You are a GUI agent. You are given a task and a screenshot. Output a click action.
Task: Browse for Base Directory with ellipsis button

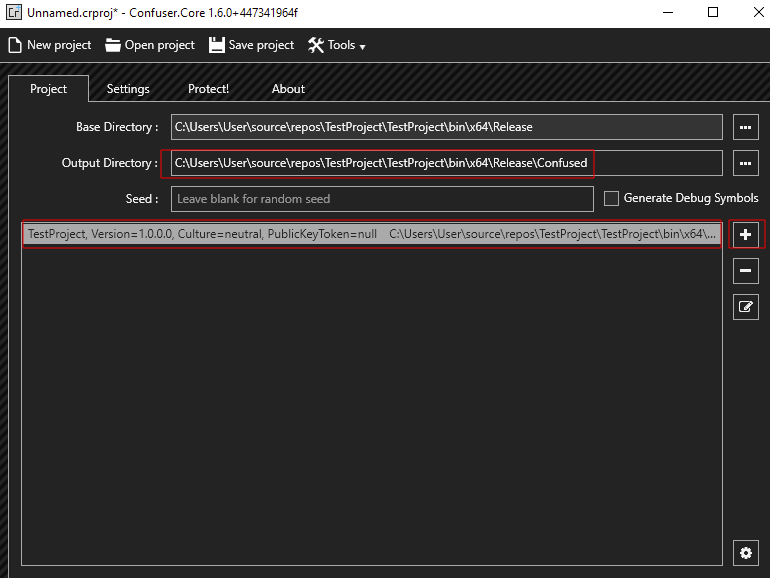pyautogui.click(x=745, y=127)
